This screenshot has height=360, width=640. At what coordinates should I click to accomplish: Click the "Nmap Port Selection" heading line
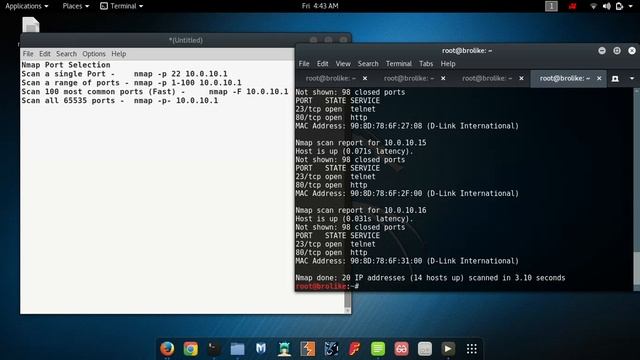66,65
